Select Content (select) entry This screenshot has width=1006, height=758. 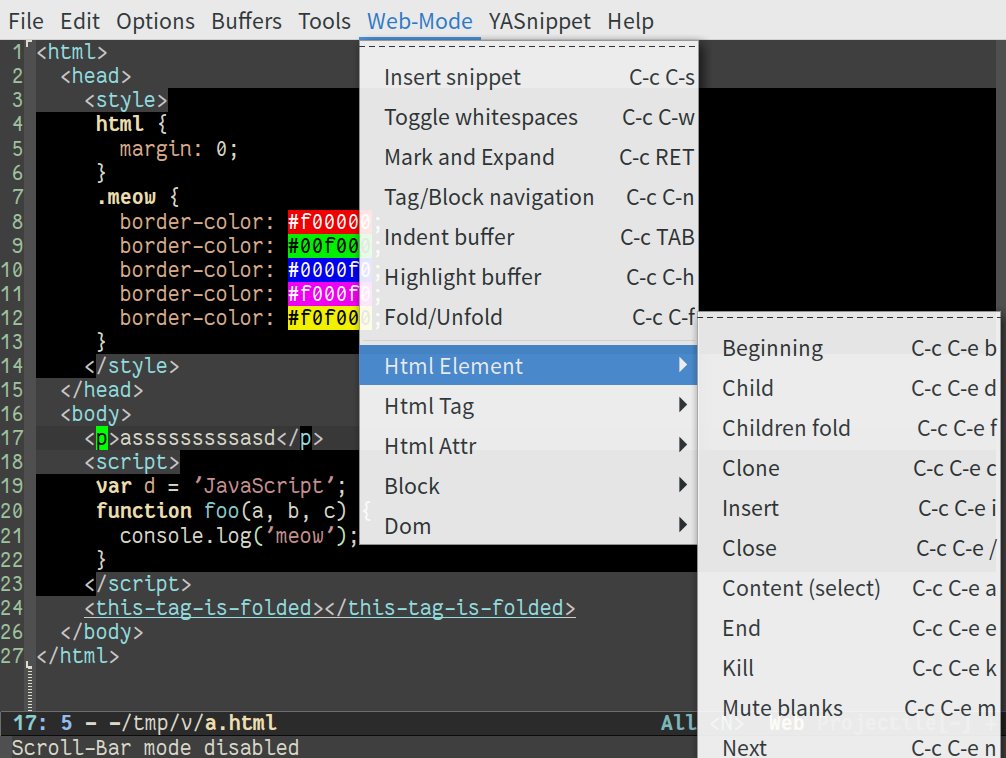click(849, 588)
